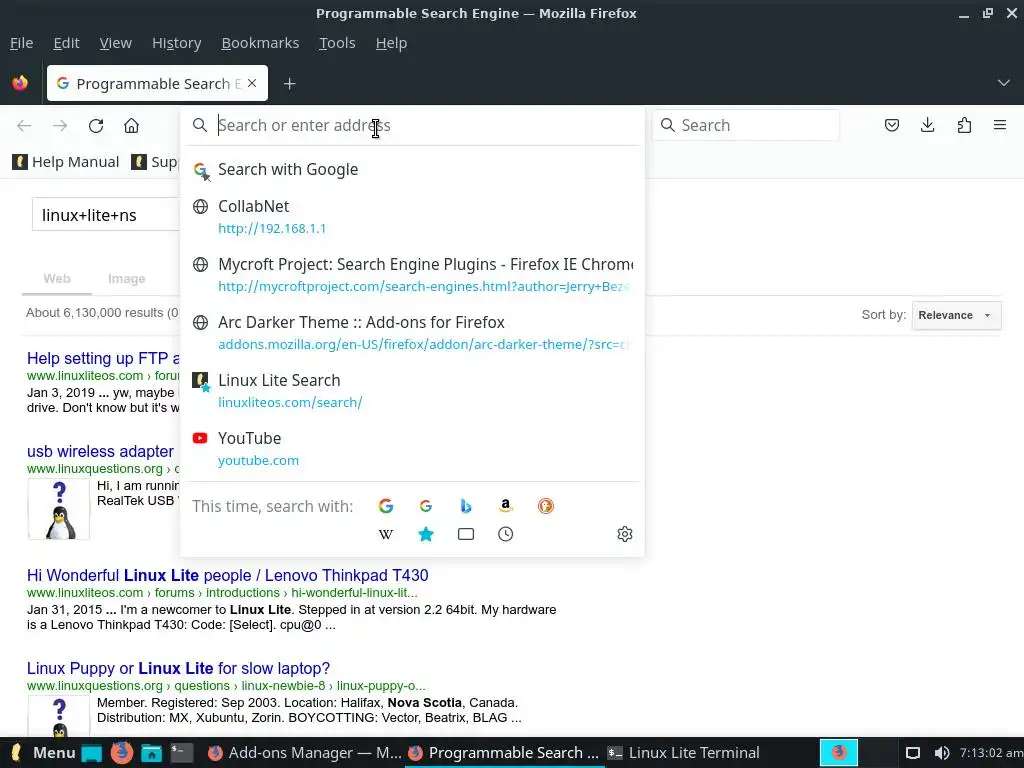Choose the second Google one-off search icon
Screen dimensions: 1024x768
(426, 505)
